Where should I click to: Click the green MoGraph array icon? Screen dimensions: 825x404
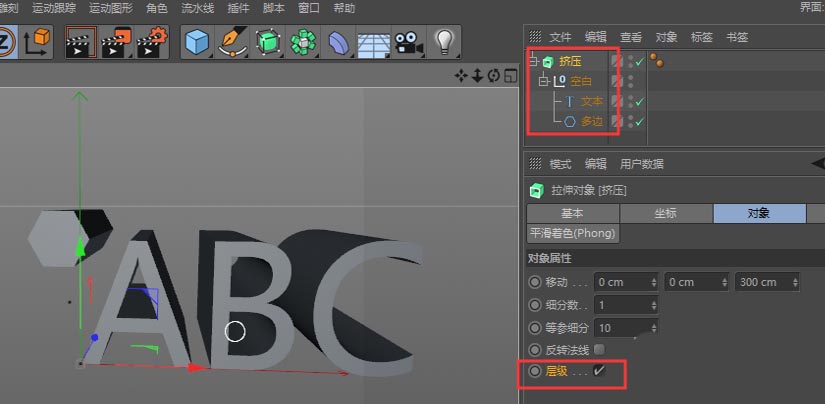pyautogui.click(x=303, y=42)
